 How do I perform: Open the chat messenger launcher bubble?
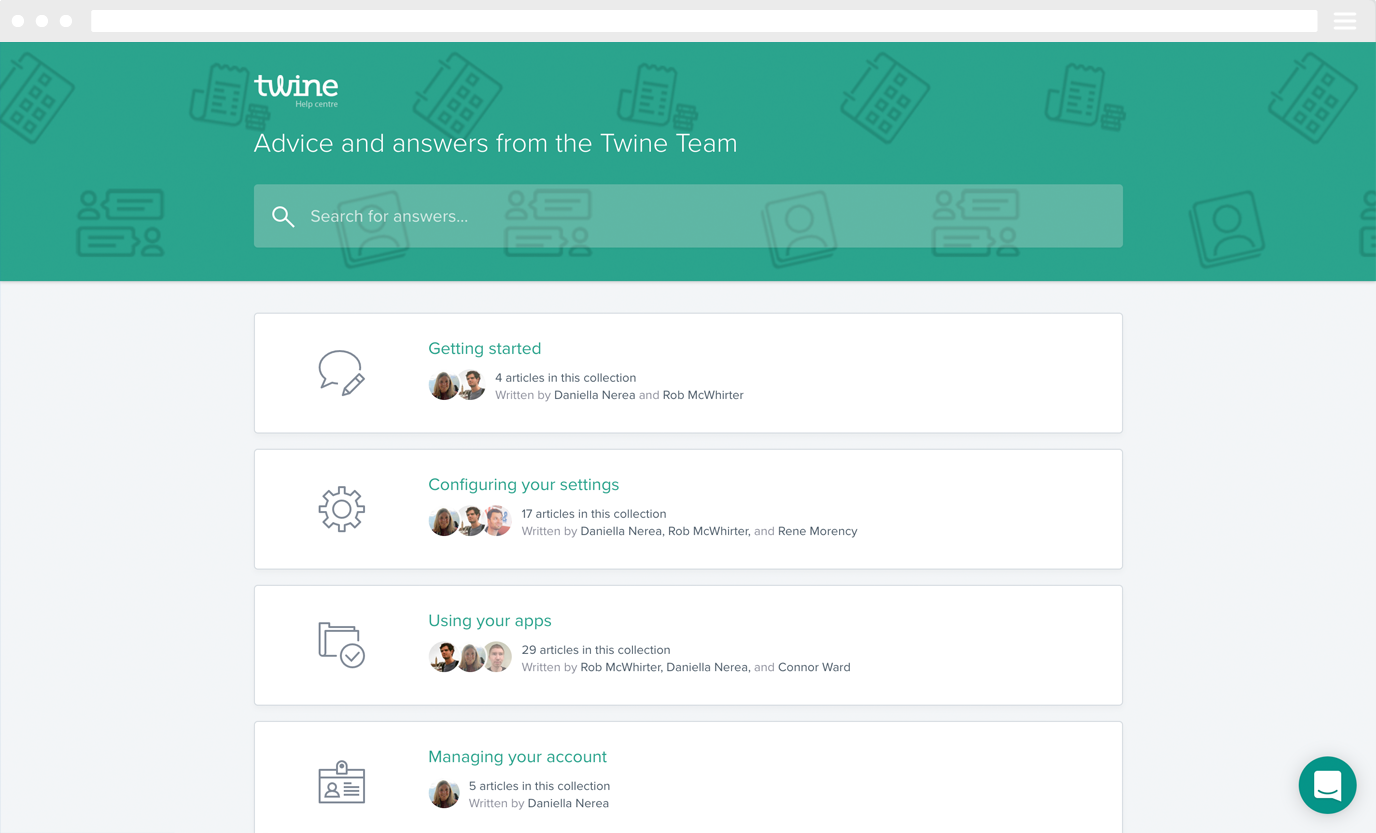click(1327, 785)
